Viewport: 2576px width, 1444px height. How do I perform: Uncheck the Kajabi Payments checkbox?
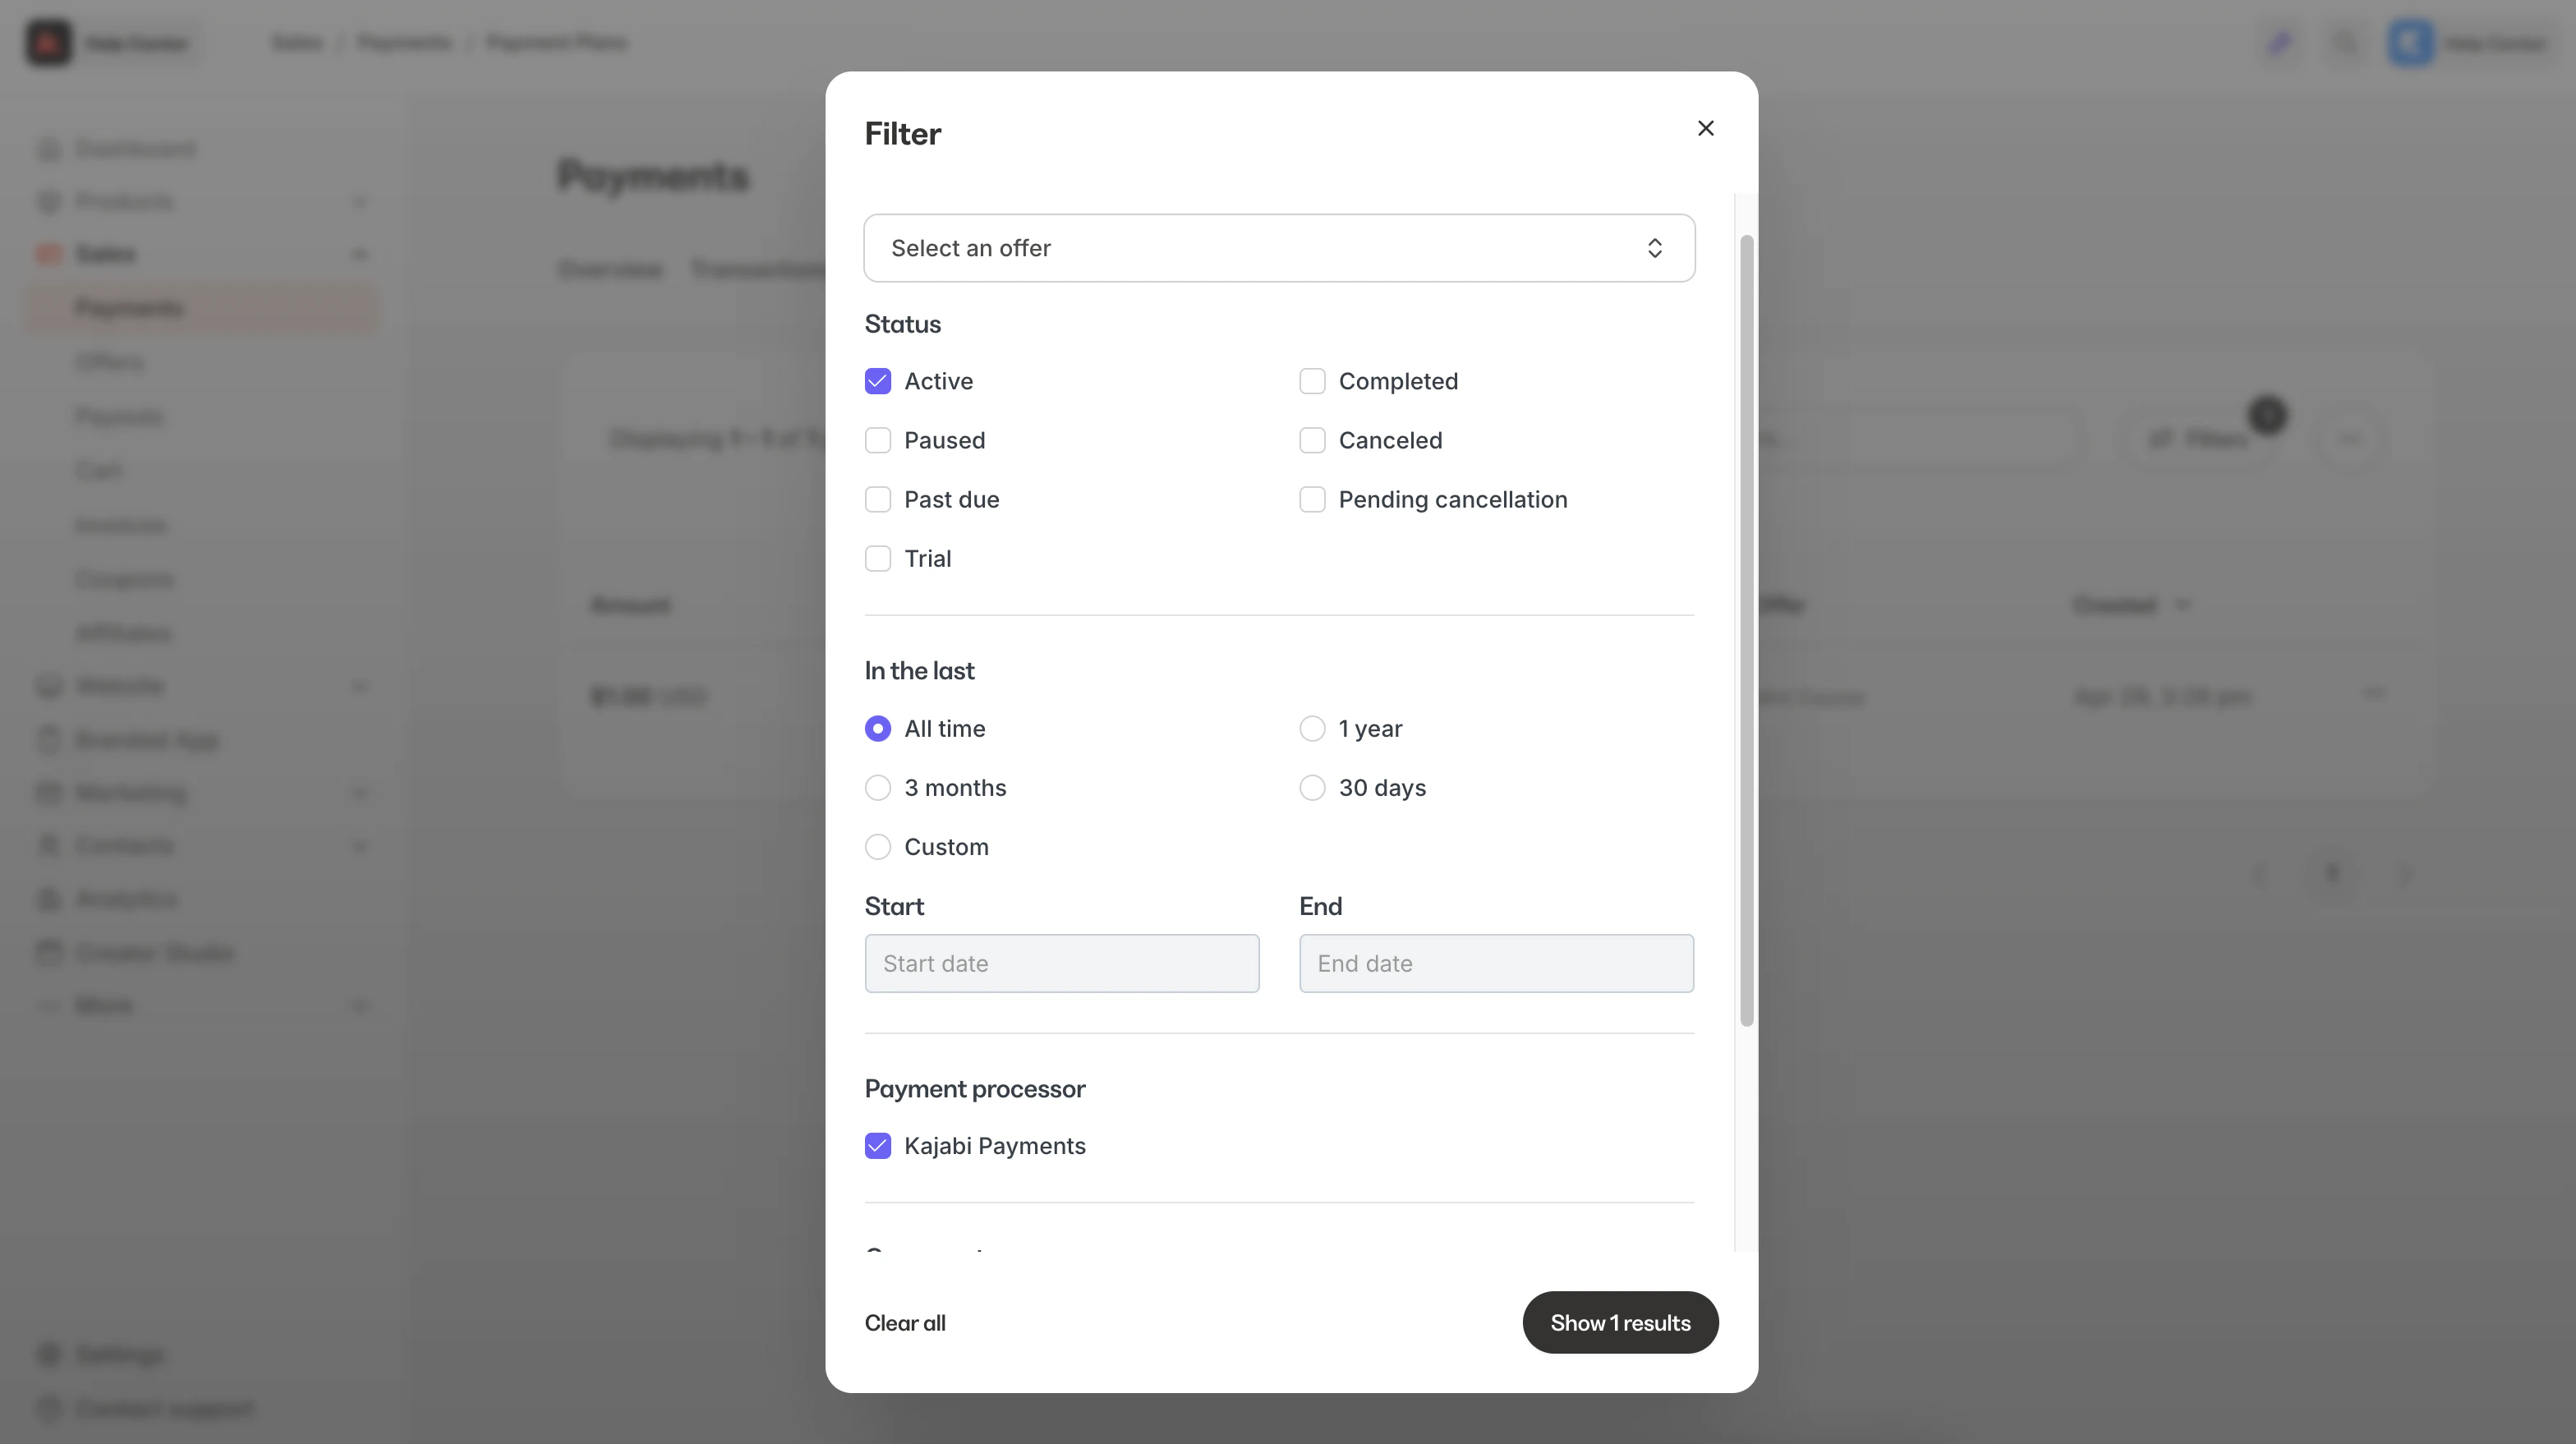(878, 1145)
